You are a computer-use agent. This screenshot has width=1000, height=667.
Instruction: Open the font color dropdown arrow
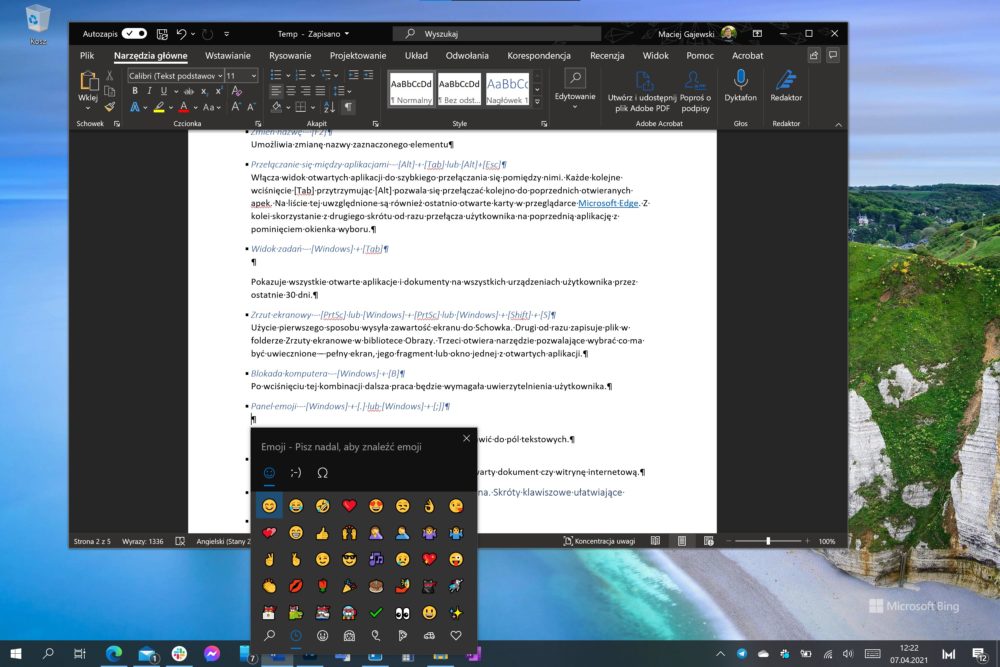coord(195,108)
